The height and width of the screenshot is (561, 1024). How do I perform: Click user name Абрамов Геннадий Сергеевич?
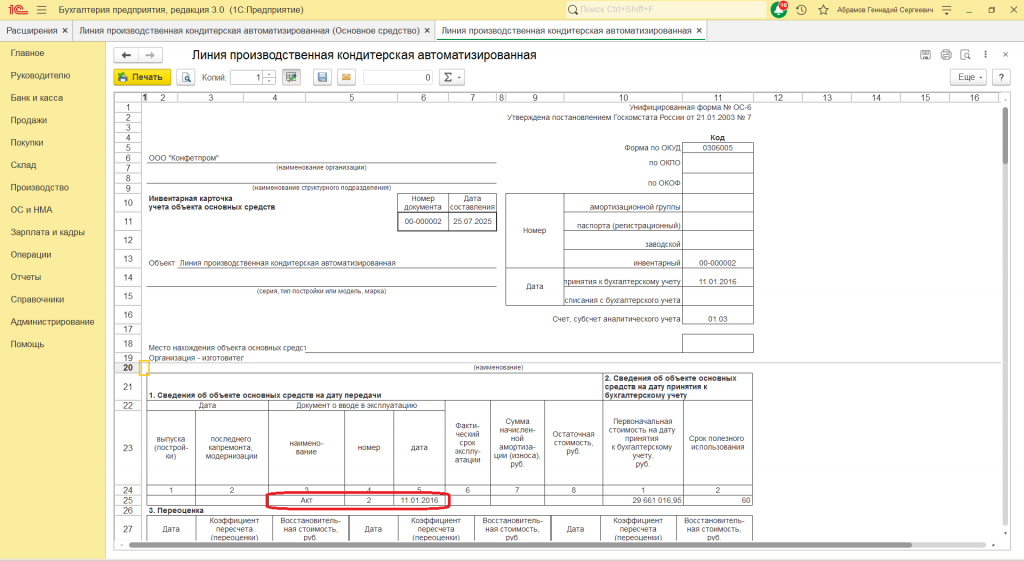[885, 10]
